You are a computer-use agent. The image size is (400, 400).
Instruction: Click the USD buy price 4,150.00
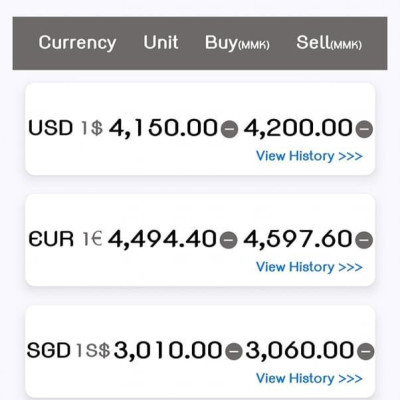coord(163,129)
